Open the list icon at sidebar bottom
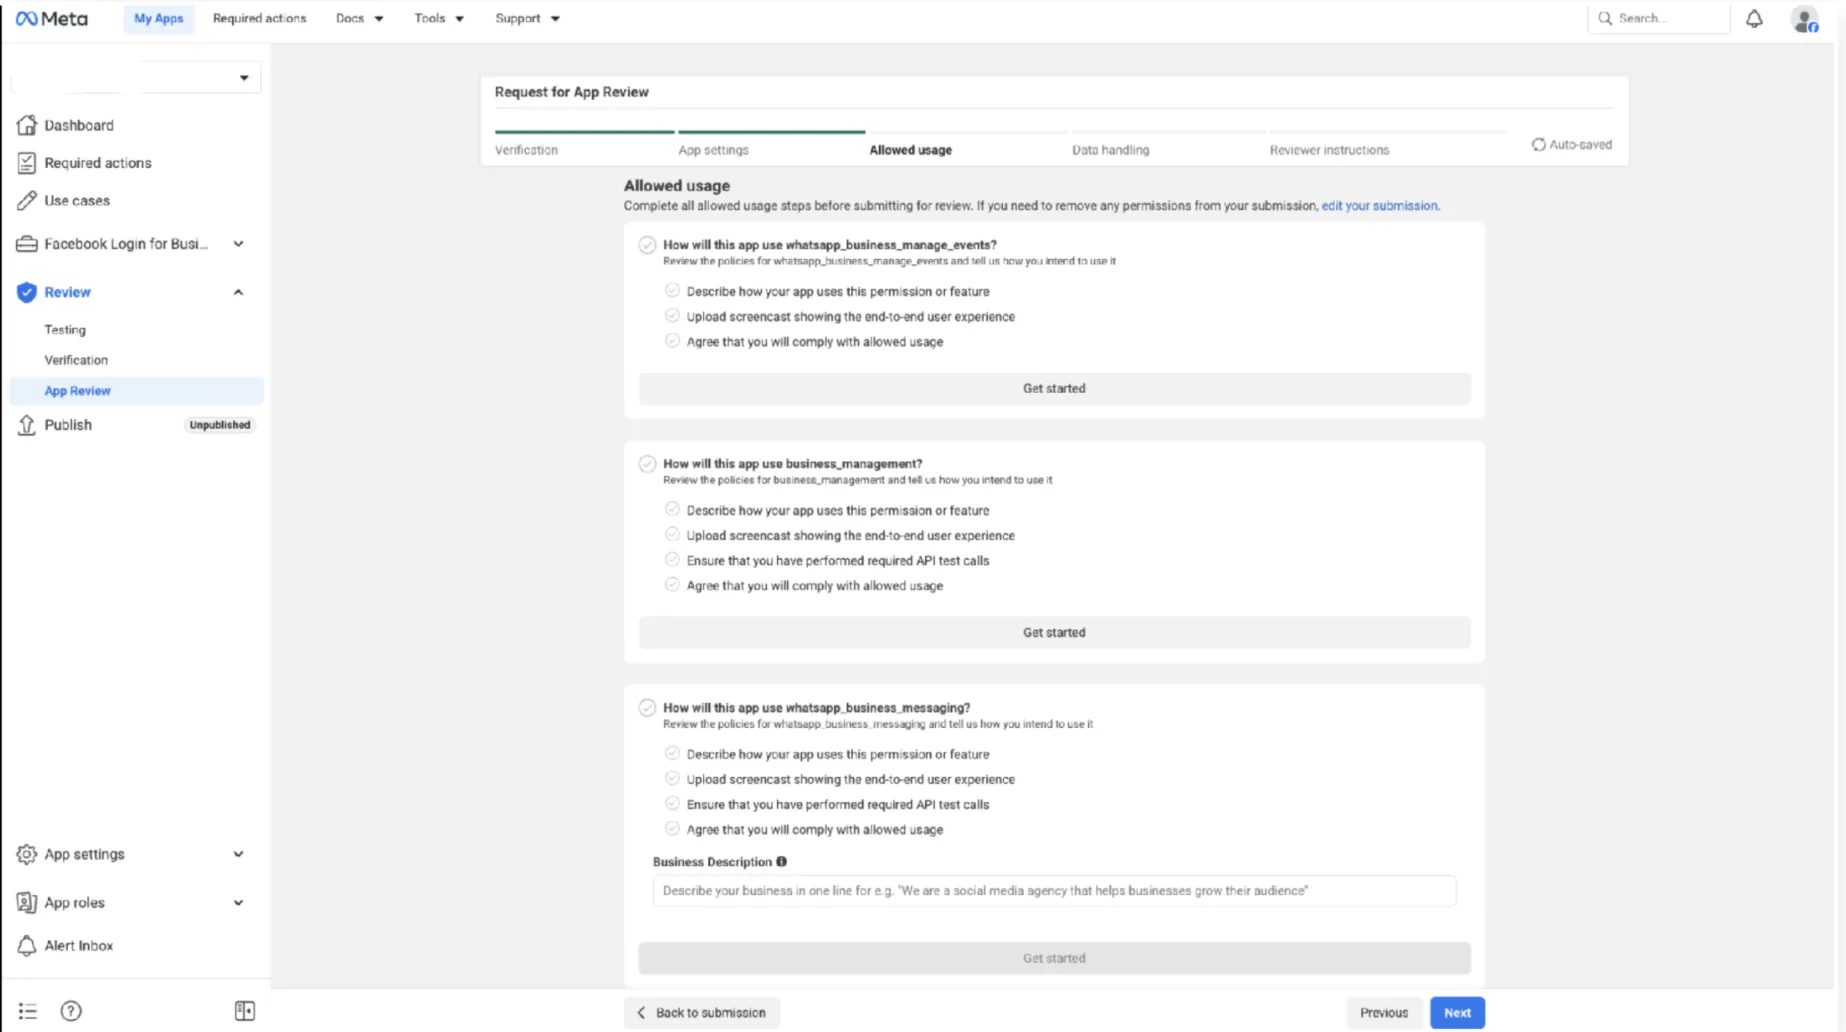1846x1032 pixels. tap(28, 1011)
